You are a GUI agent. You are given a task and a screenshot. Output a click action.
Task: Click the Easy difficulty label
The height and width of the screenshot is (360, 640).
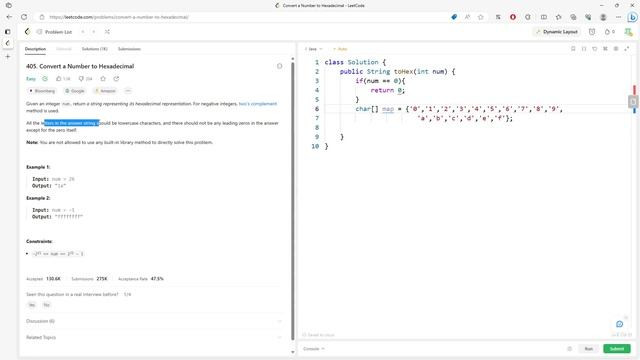pos(31,79)
